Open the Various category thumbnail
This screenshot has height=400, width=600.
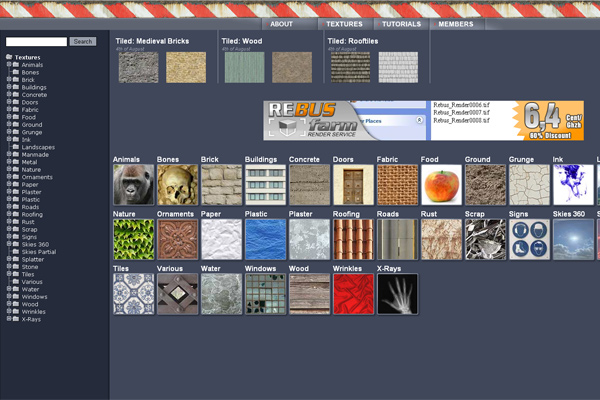tap(178, 294)
